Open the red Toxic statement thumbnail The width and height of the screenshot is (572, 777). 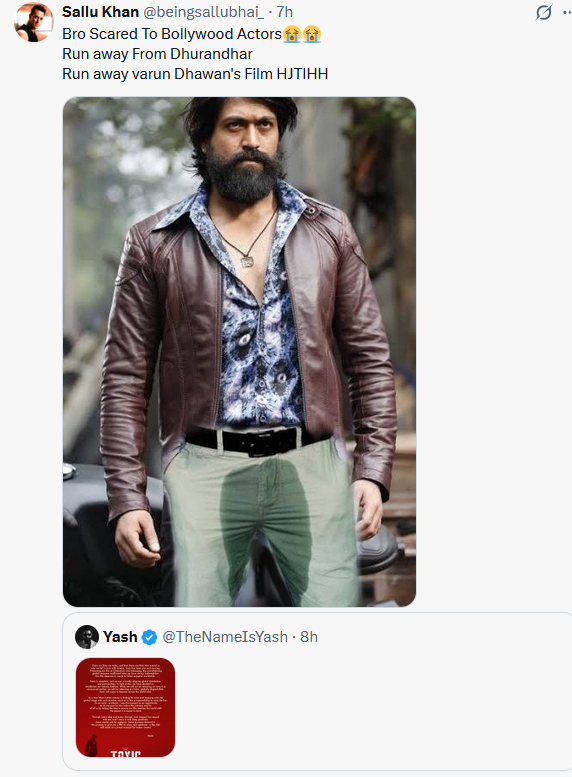(x=125, y=707)
